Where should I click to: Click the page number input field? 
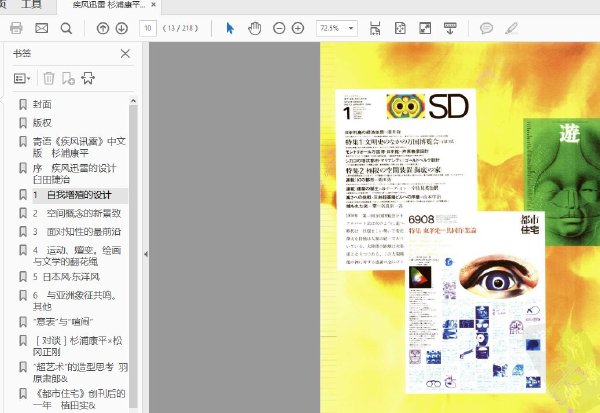[148, 28]
